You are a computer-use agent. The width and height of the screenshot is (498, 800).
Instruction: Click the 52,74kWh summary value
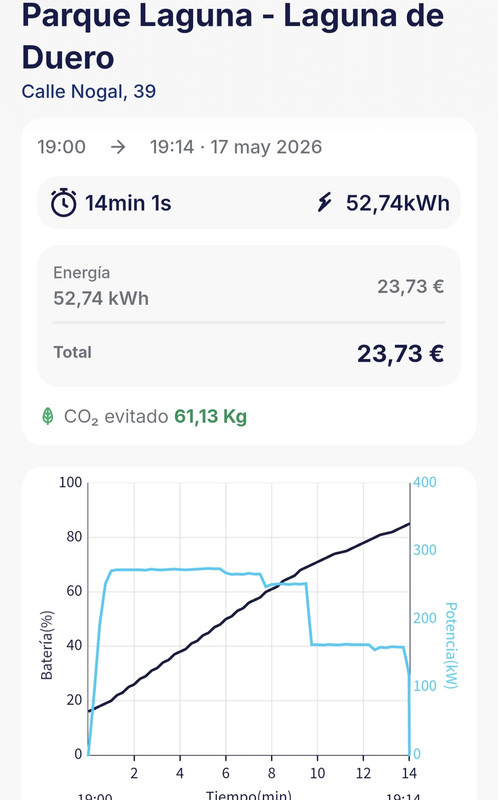[x=398, y=203]
